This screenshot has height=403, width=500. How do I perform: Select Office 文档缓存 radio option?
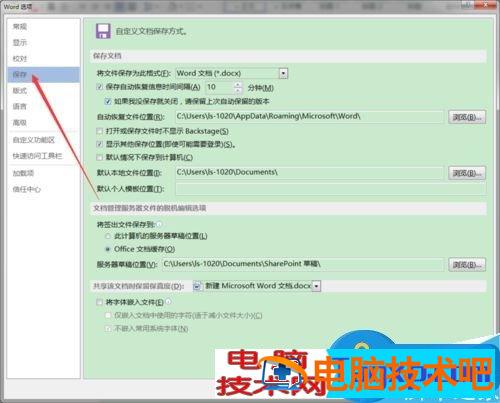point(108,249)
